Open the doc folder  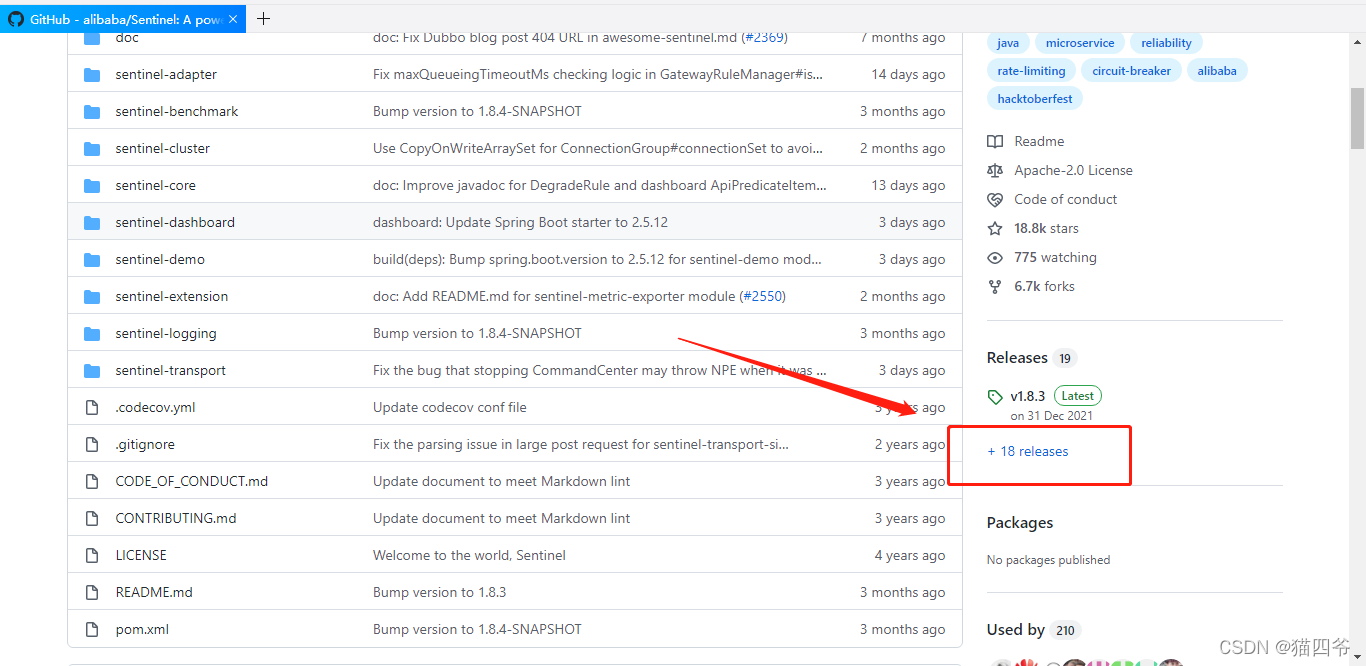click(x=127, y=38)
